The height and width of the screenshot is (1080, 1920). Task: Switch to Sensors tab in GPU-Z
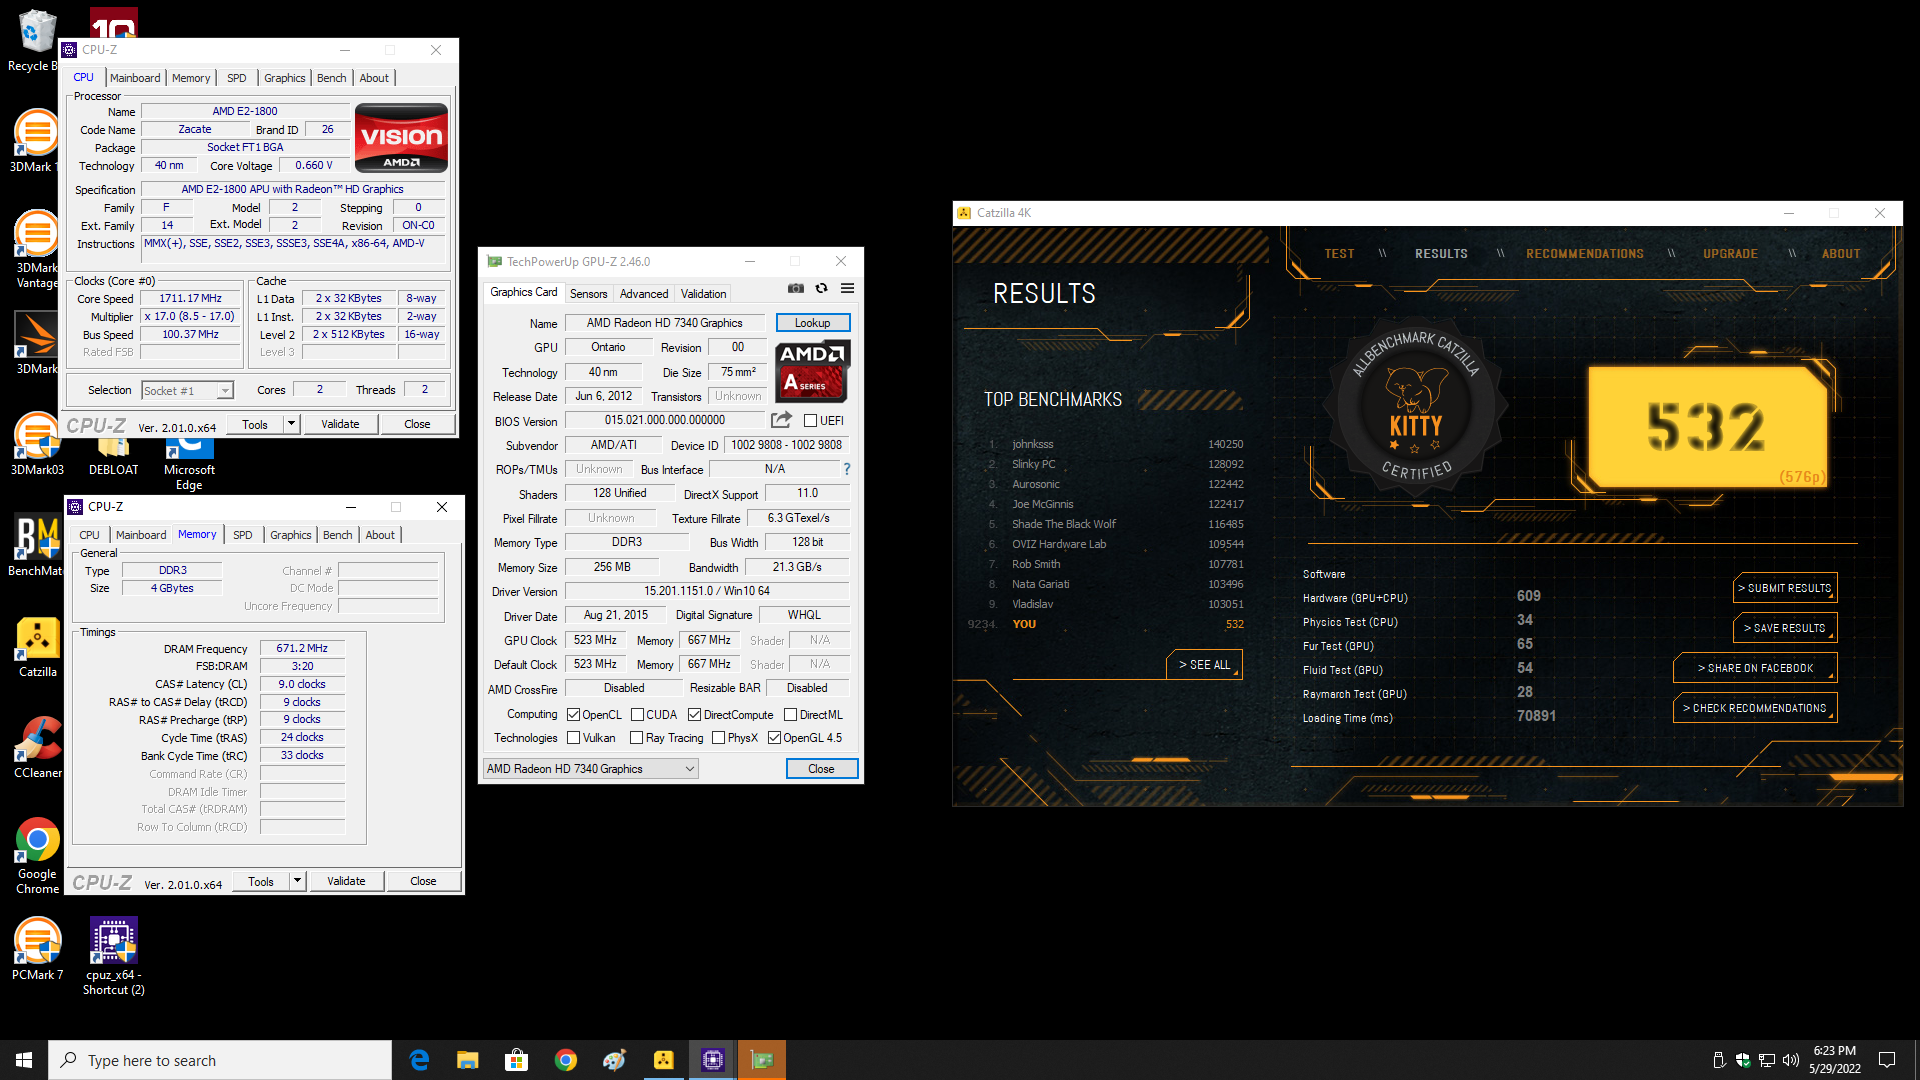click(x=588, y=294)
